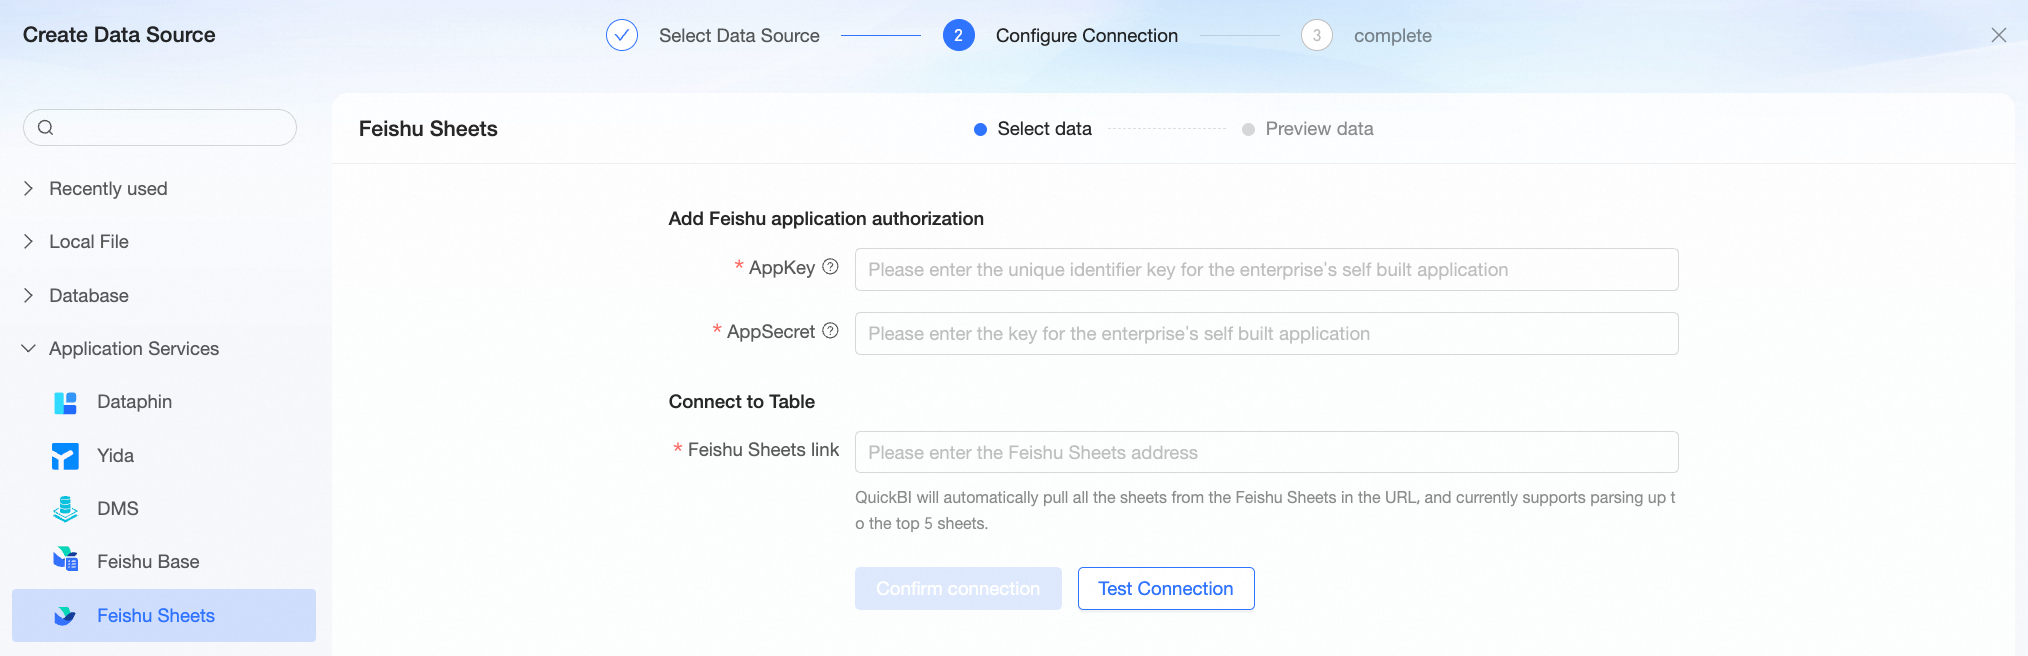This screenshot has width=2028, height=656.
Task: Show AppSecret help tooltip icon
Action: click(830, 331)
